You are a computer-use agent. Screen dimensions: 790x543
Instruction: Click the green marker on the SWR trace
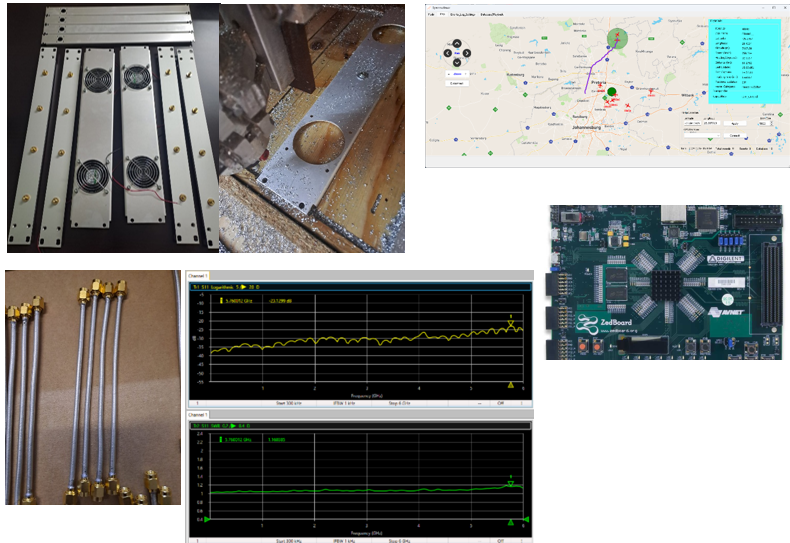click(x=511, y=483)
